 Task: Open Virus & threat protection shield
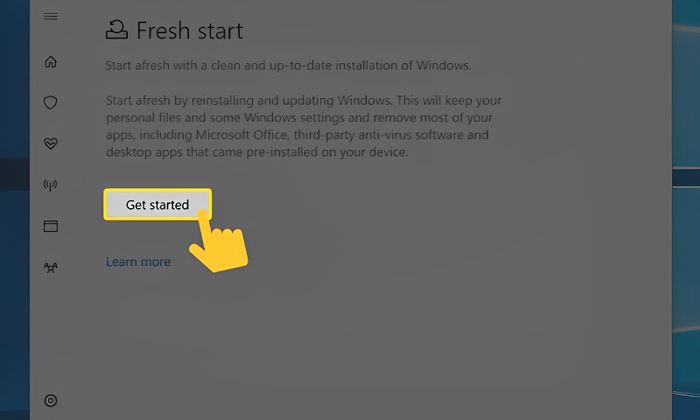51,102
